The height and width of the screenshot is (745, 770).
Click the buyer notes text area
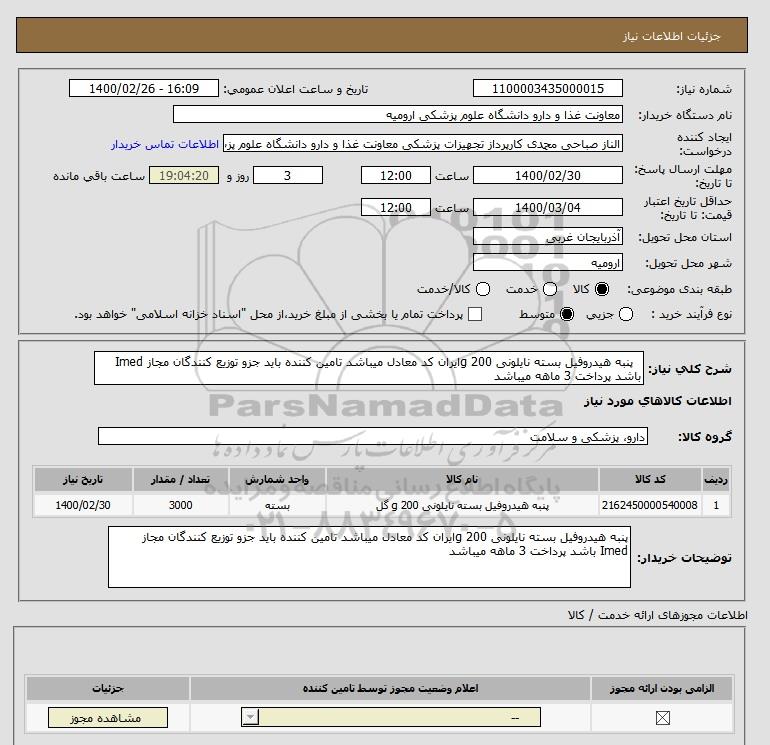pyautogui.click(x=369, y=557)
